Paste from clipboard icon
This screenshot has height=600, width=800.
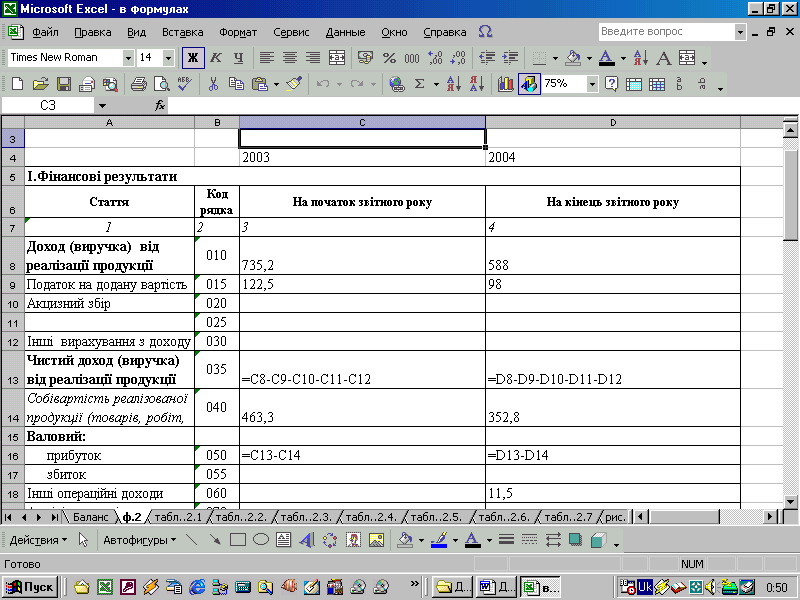coord(260,84)
